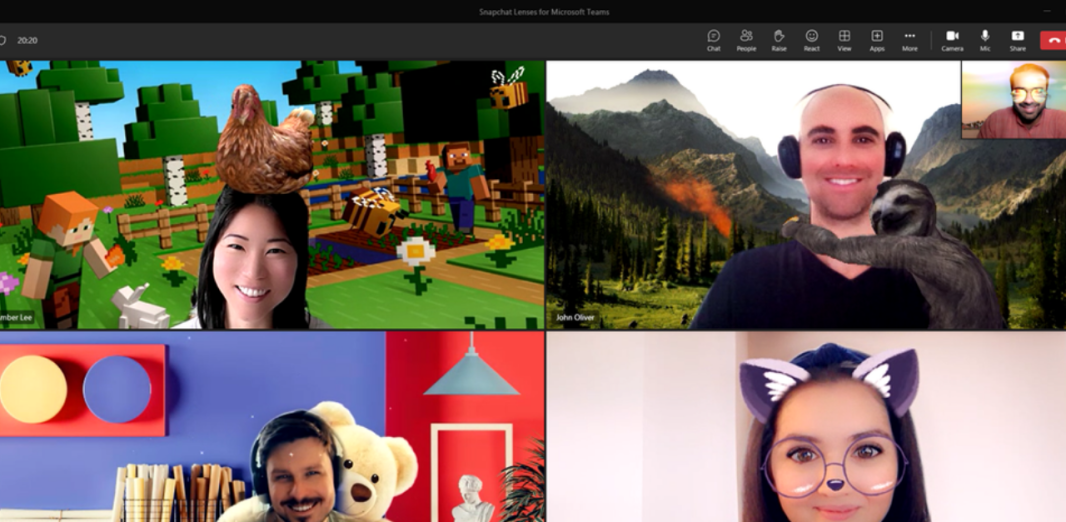The height and width of the screenshot is (522, 1066).
Task: Select the teddy bear participant's video tile
Action: pos(272,427)
